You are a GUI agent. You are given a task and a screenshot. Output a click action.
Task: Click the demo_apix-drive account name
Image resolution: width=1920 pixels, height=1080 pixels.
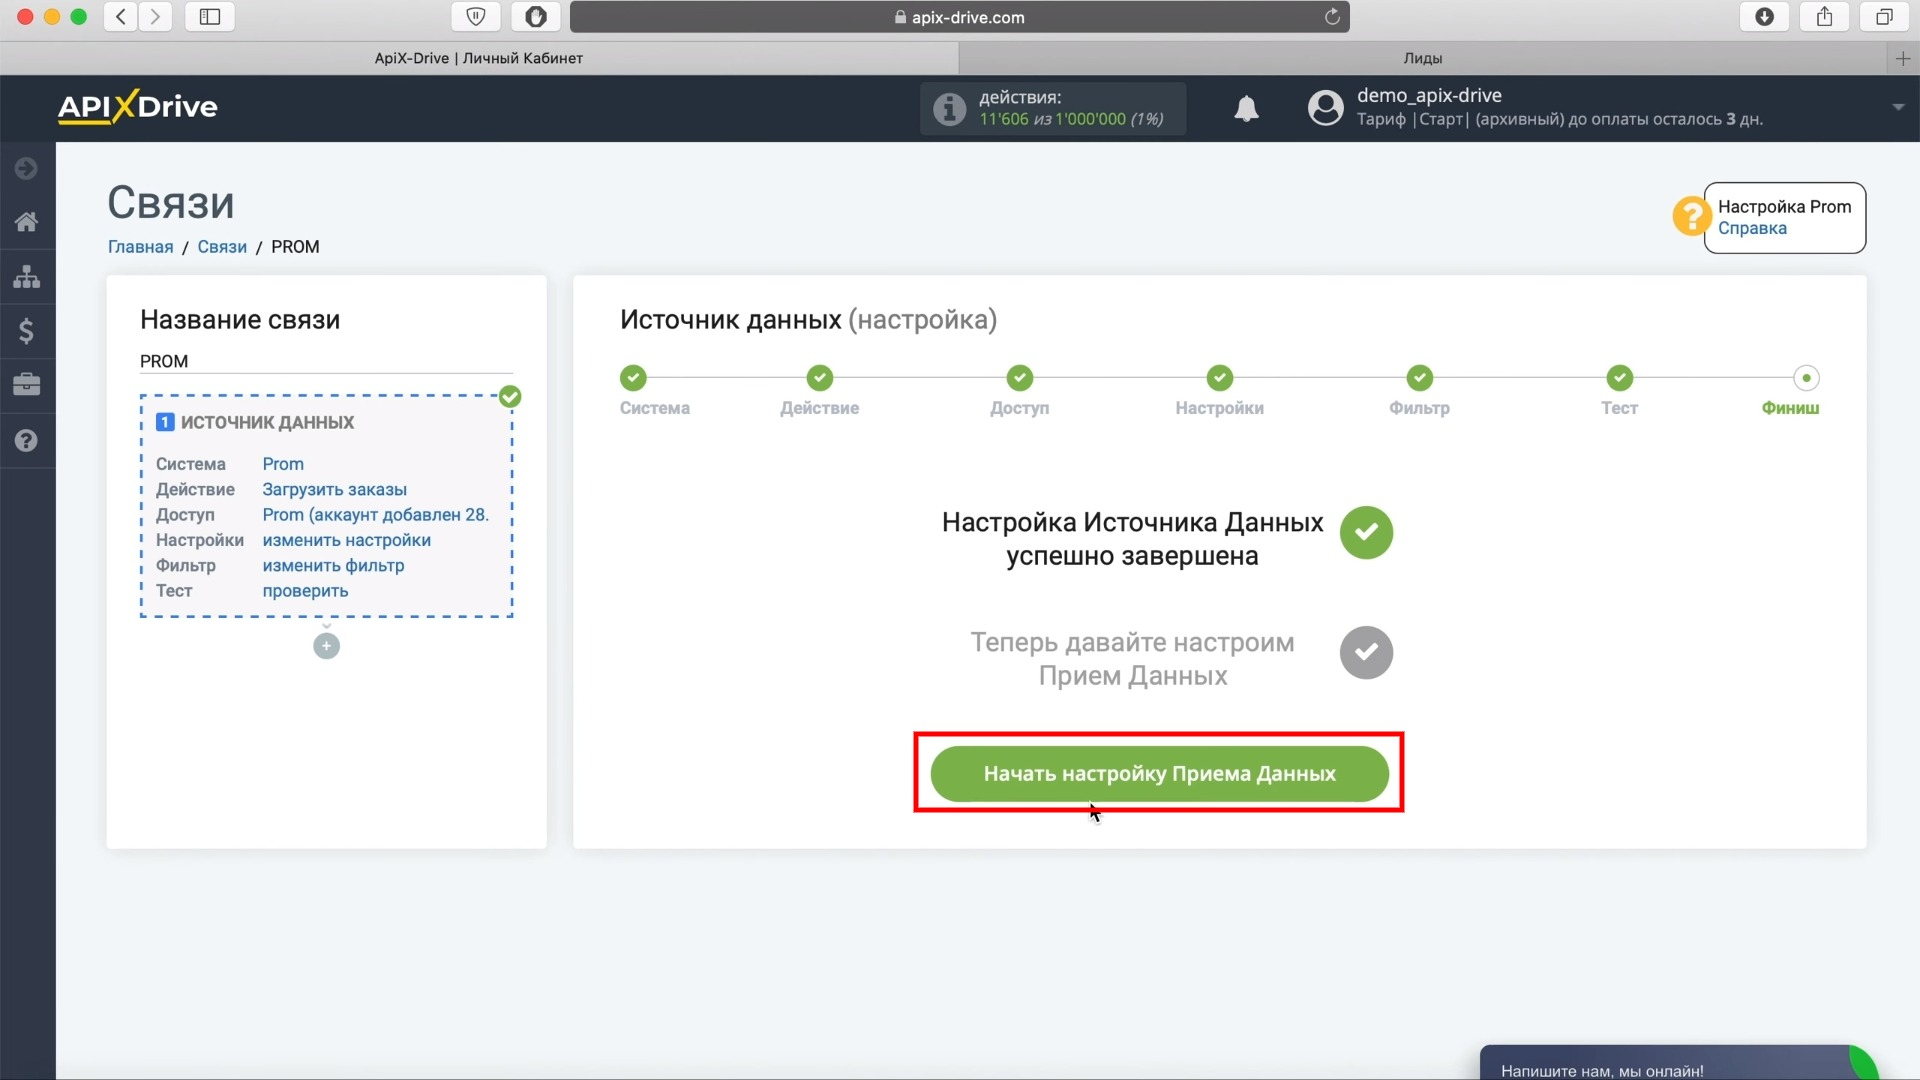(x=1429, y=96)
